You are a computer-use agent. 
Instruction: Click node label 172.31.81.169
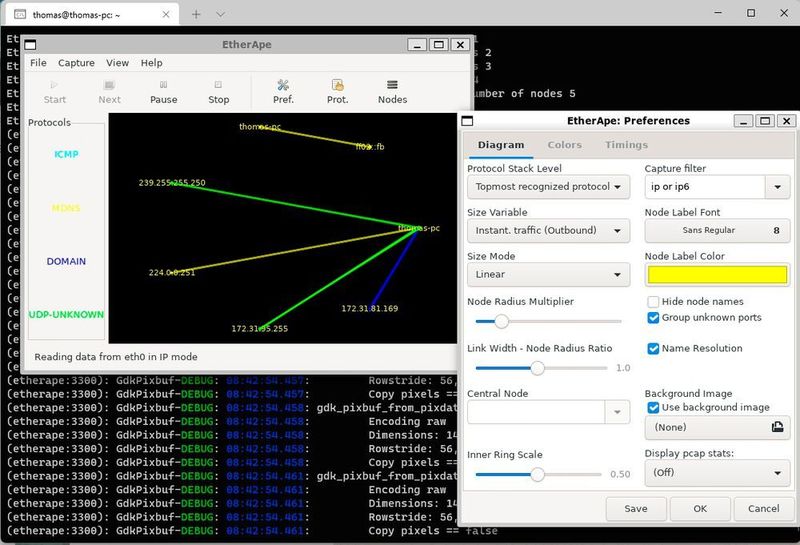click(370, 308)
